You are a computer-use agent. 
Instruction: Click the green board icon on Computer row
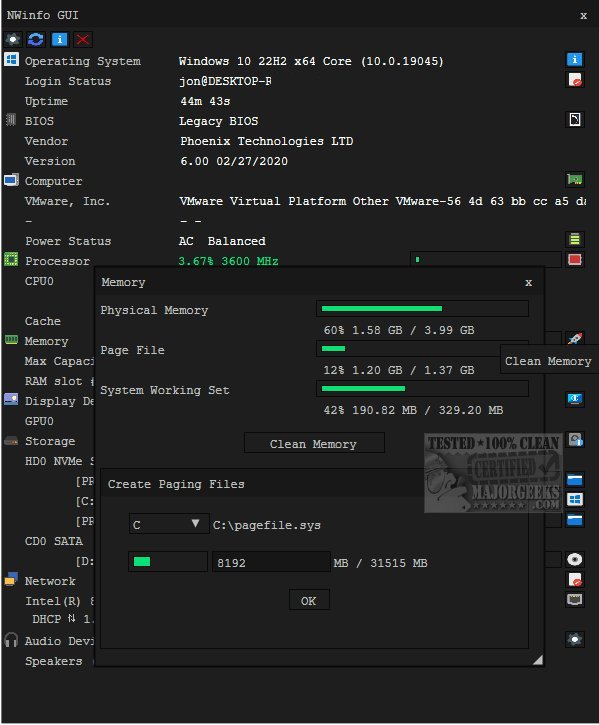click(574, 179)
